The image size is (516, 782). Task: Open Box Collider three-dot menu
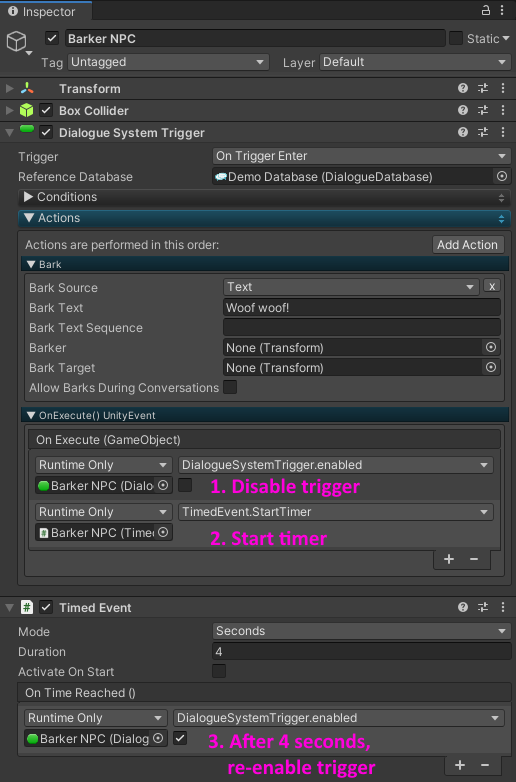(503, 110)
